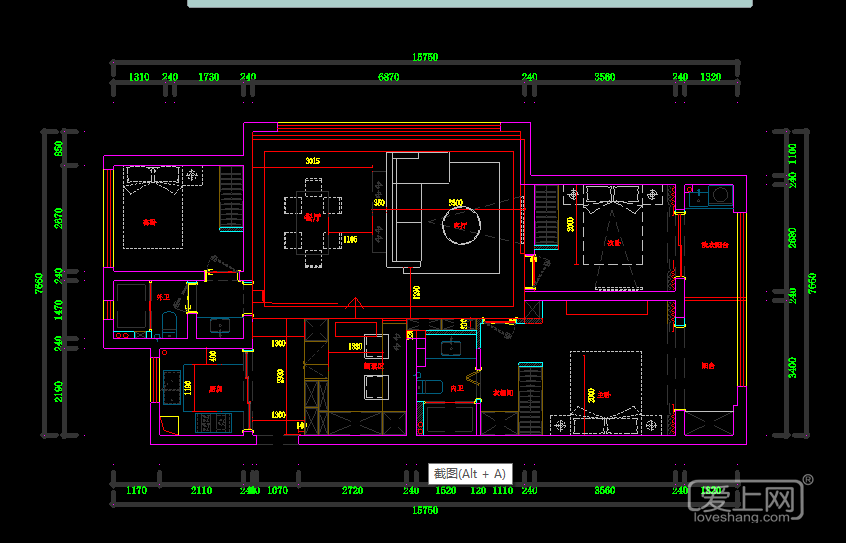Viewport: 846px width, 543px height.
Task: Click the 6870 dimension label at top
Action: [x=388, y=77]
